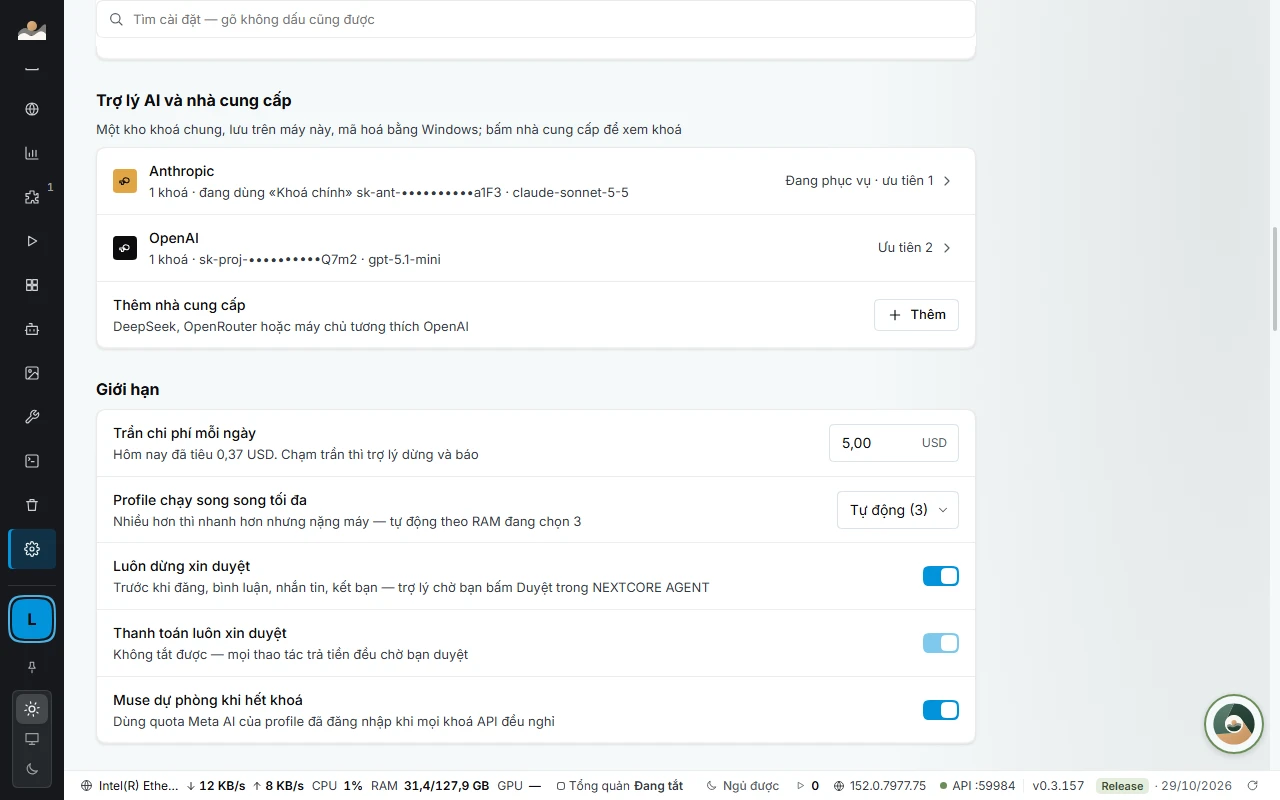The image size is (1280, 800).
Task: Focus the settings search box
Action: coord(536,19)
